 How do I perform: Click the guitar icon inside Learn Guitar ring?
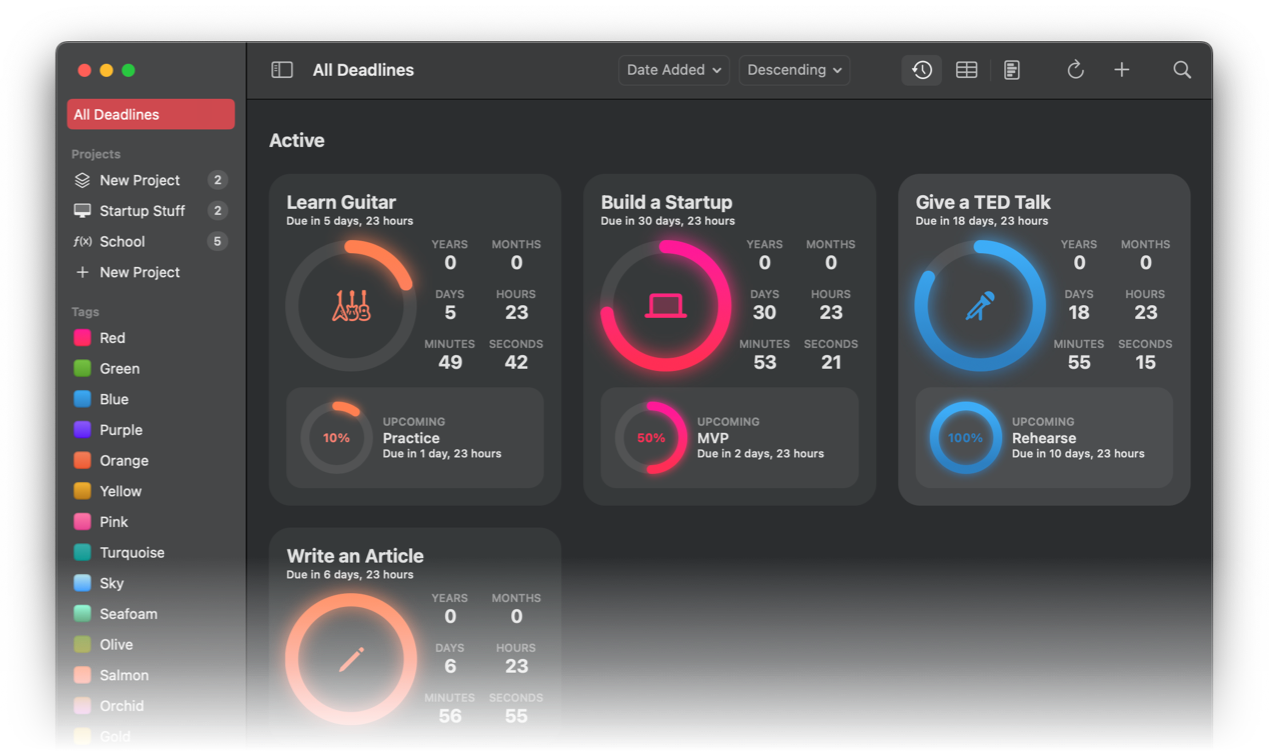(351, 305)
